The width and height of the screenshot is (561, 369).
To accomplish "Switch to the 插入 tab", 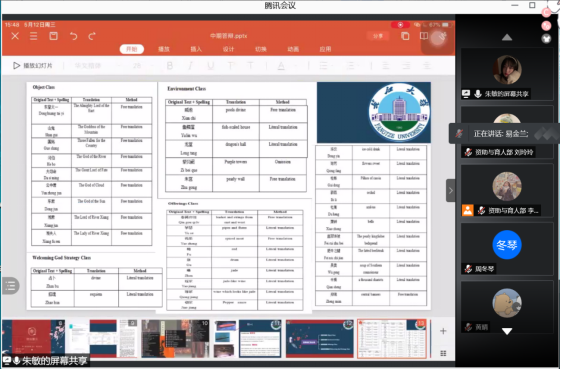I will click(x=196, y=49).
